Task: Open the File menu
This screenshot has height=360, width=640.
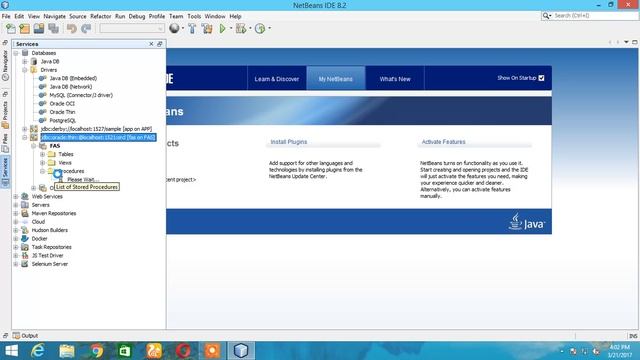Action: [x=6, y=16]
